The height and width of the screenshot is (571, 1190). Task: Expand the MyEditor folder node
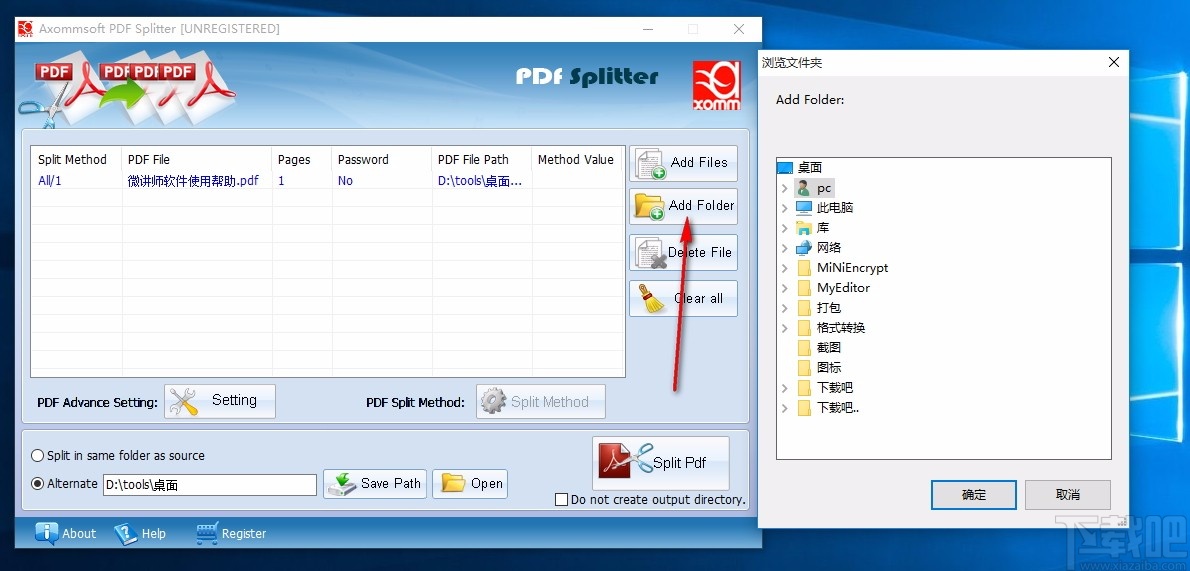pos(785,288)
